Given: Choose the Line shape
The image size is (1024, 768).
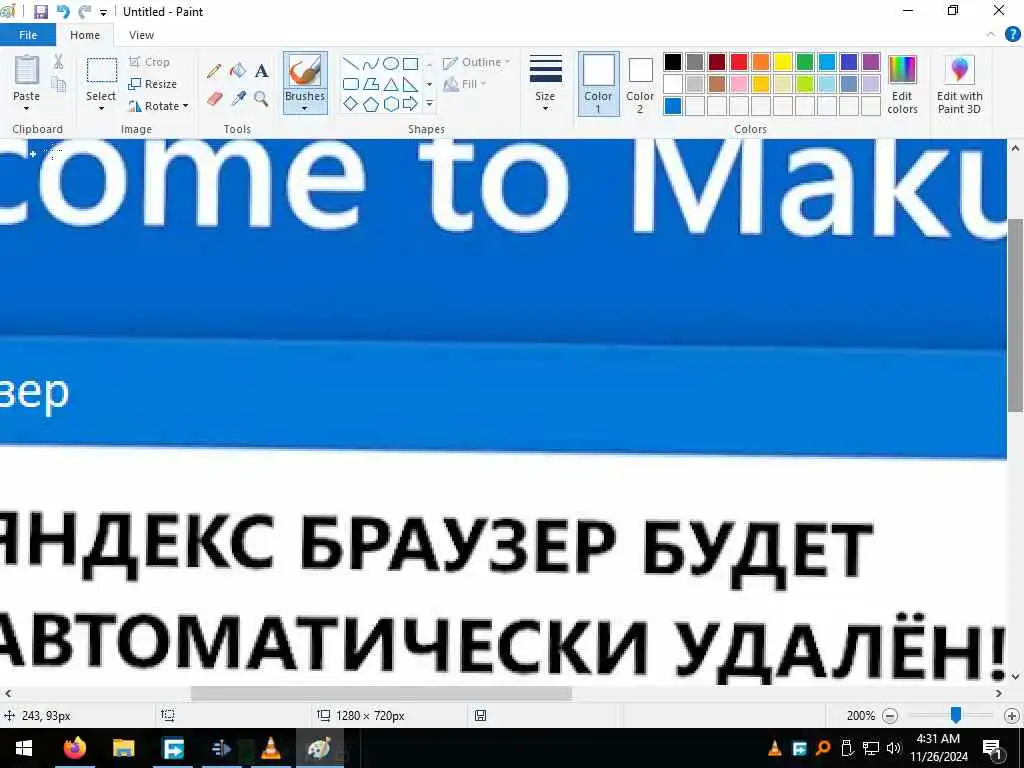Looking at the screenshot, I should click(351, 63).
